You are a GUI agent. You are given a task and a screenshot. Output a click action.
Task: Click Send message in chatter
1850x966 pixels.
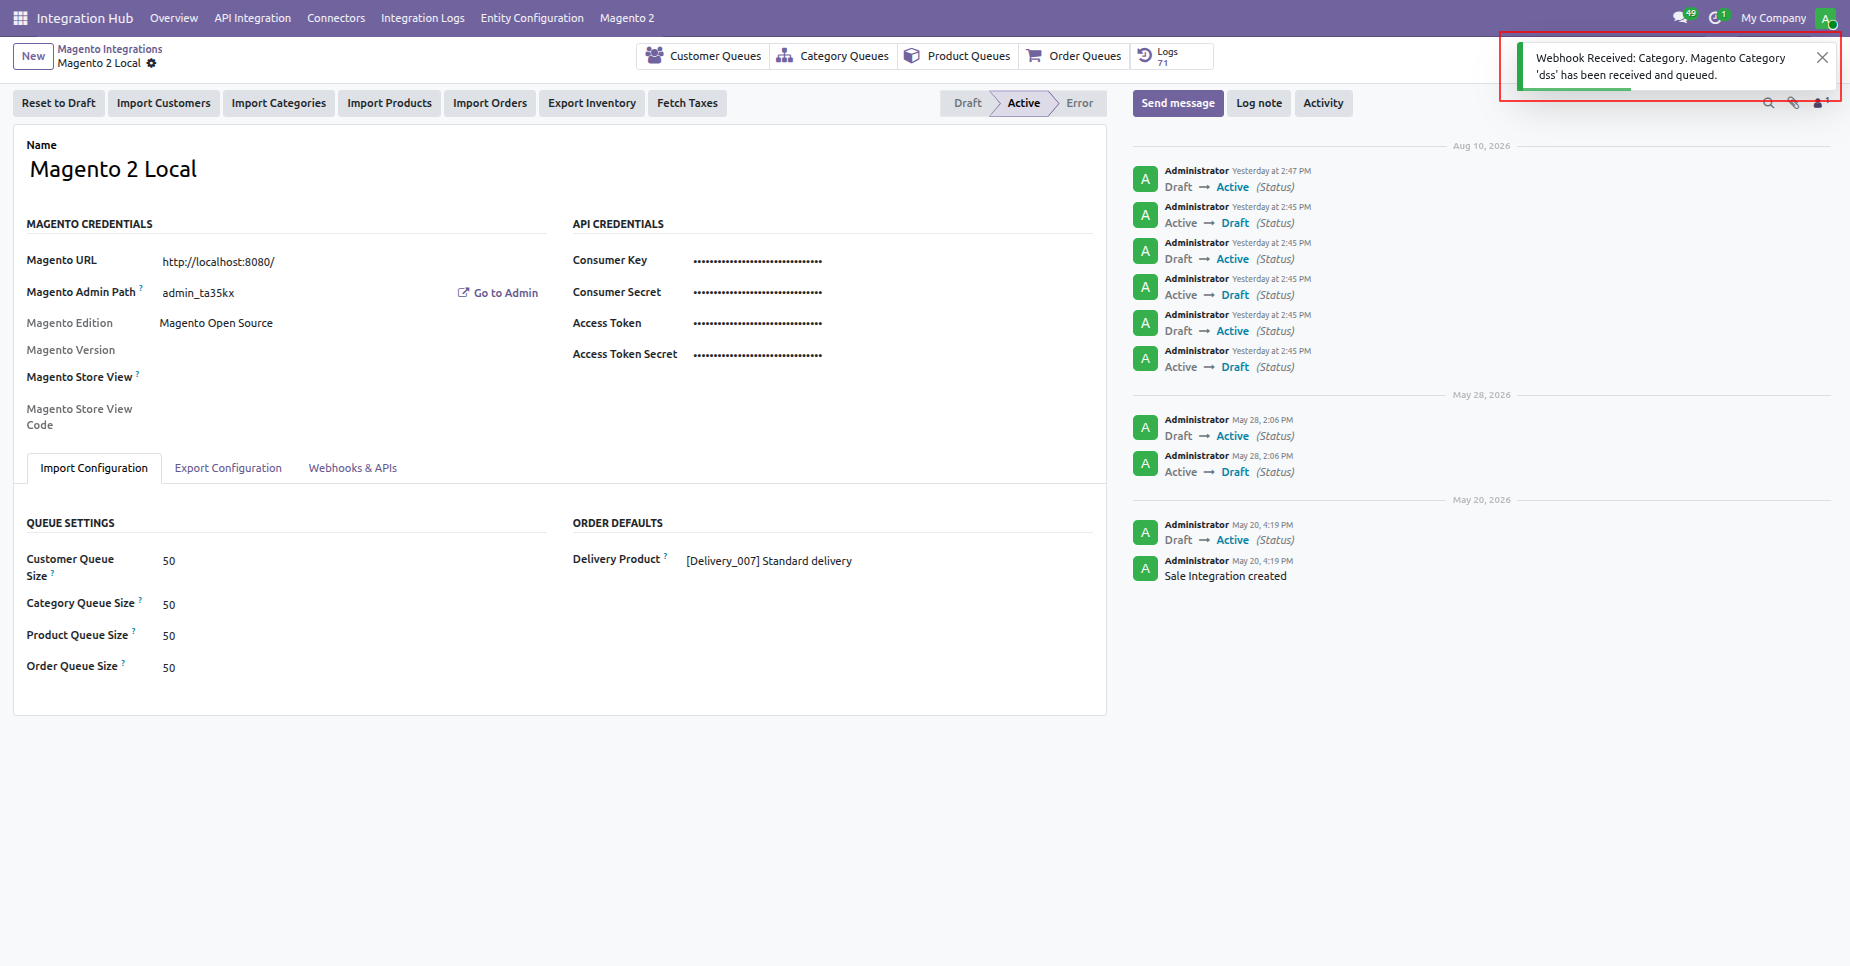1178,103
